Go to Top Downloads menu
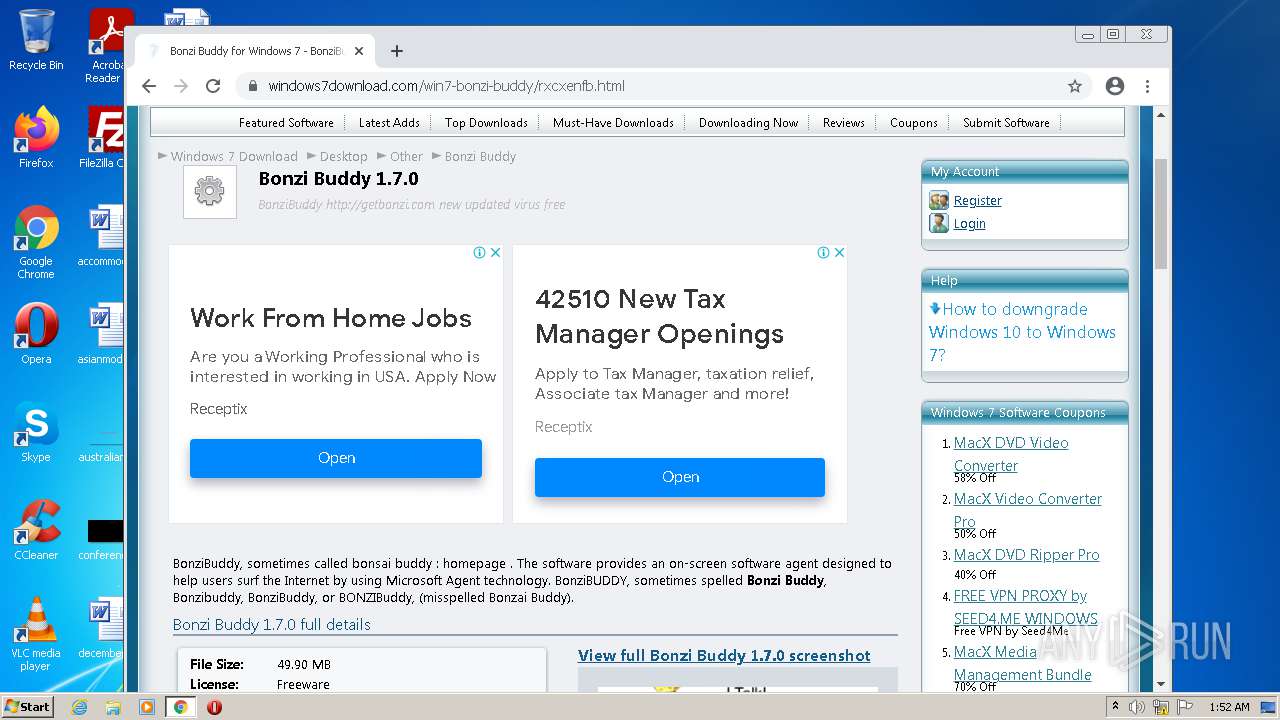 click(x=486, y=123)
